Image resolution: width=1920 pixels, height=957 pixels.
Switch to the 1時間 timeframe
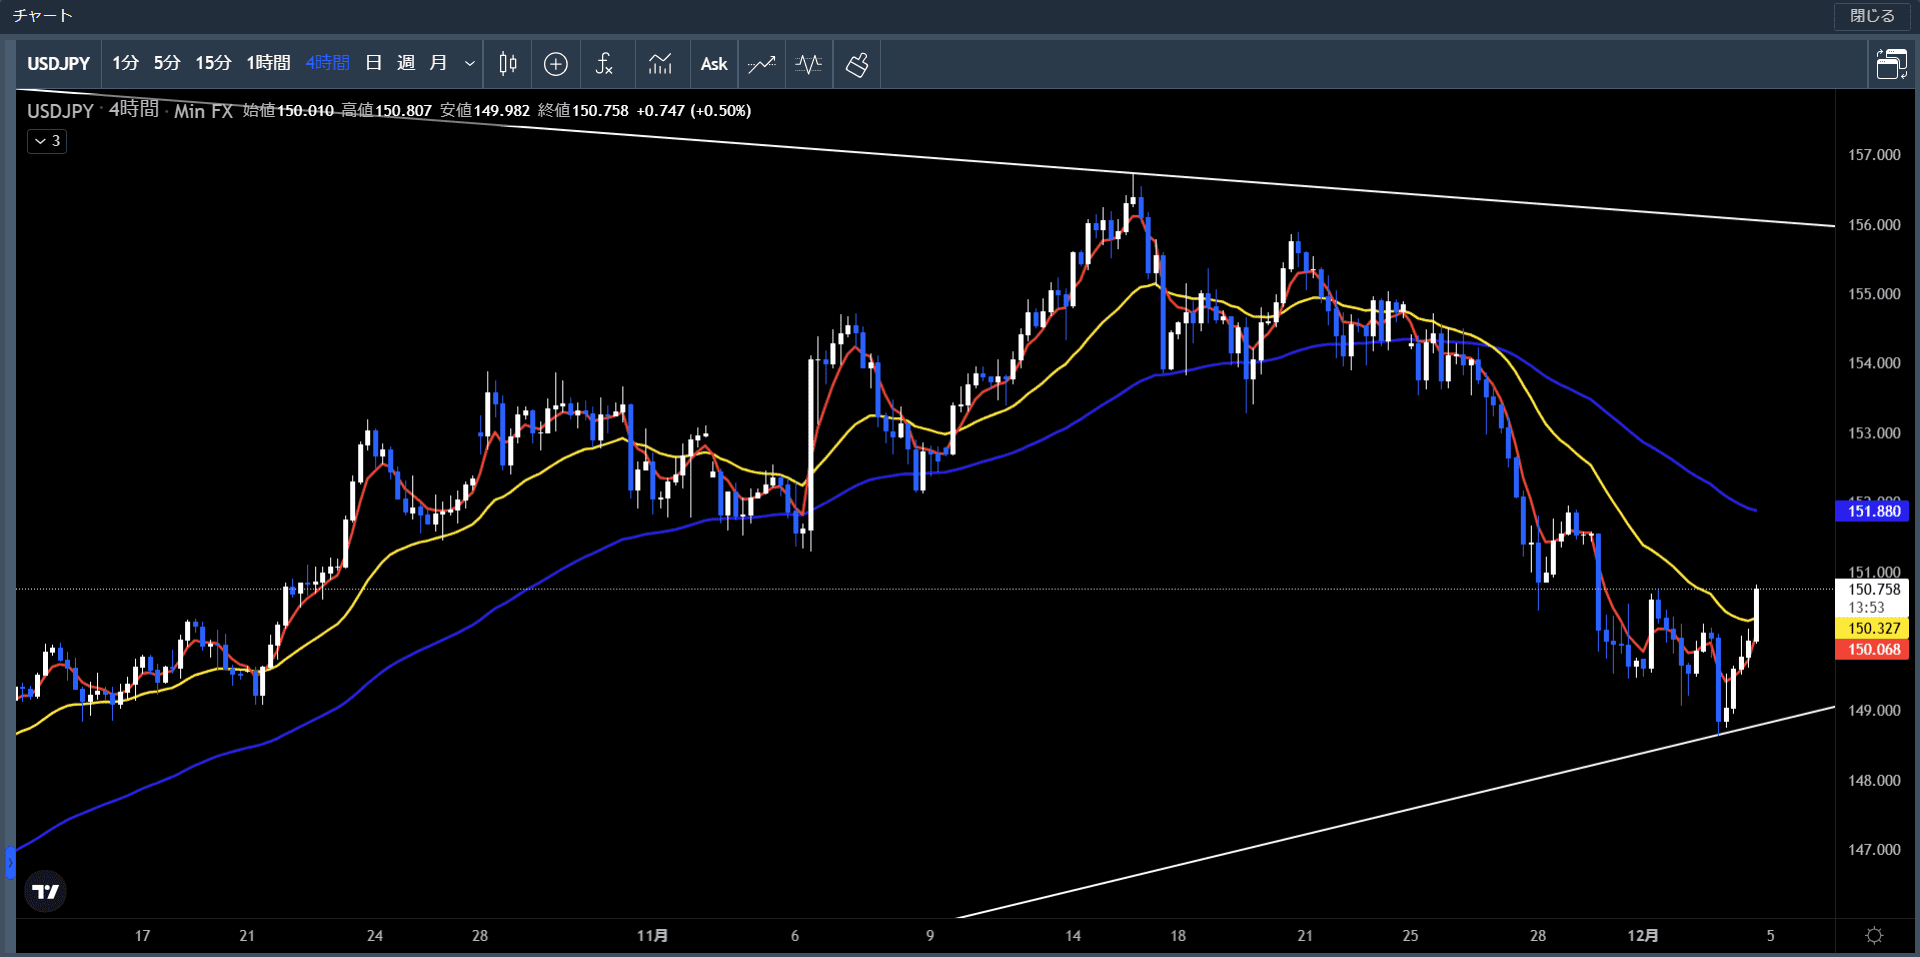(268, 63)
